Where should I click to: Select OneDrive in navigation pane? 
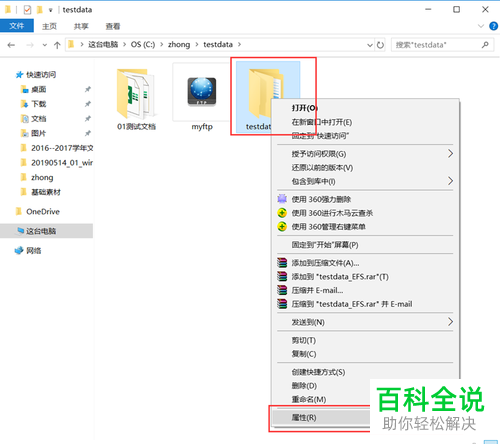(x=43, y=212)
